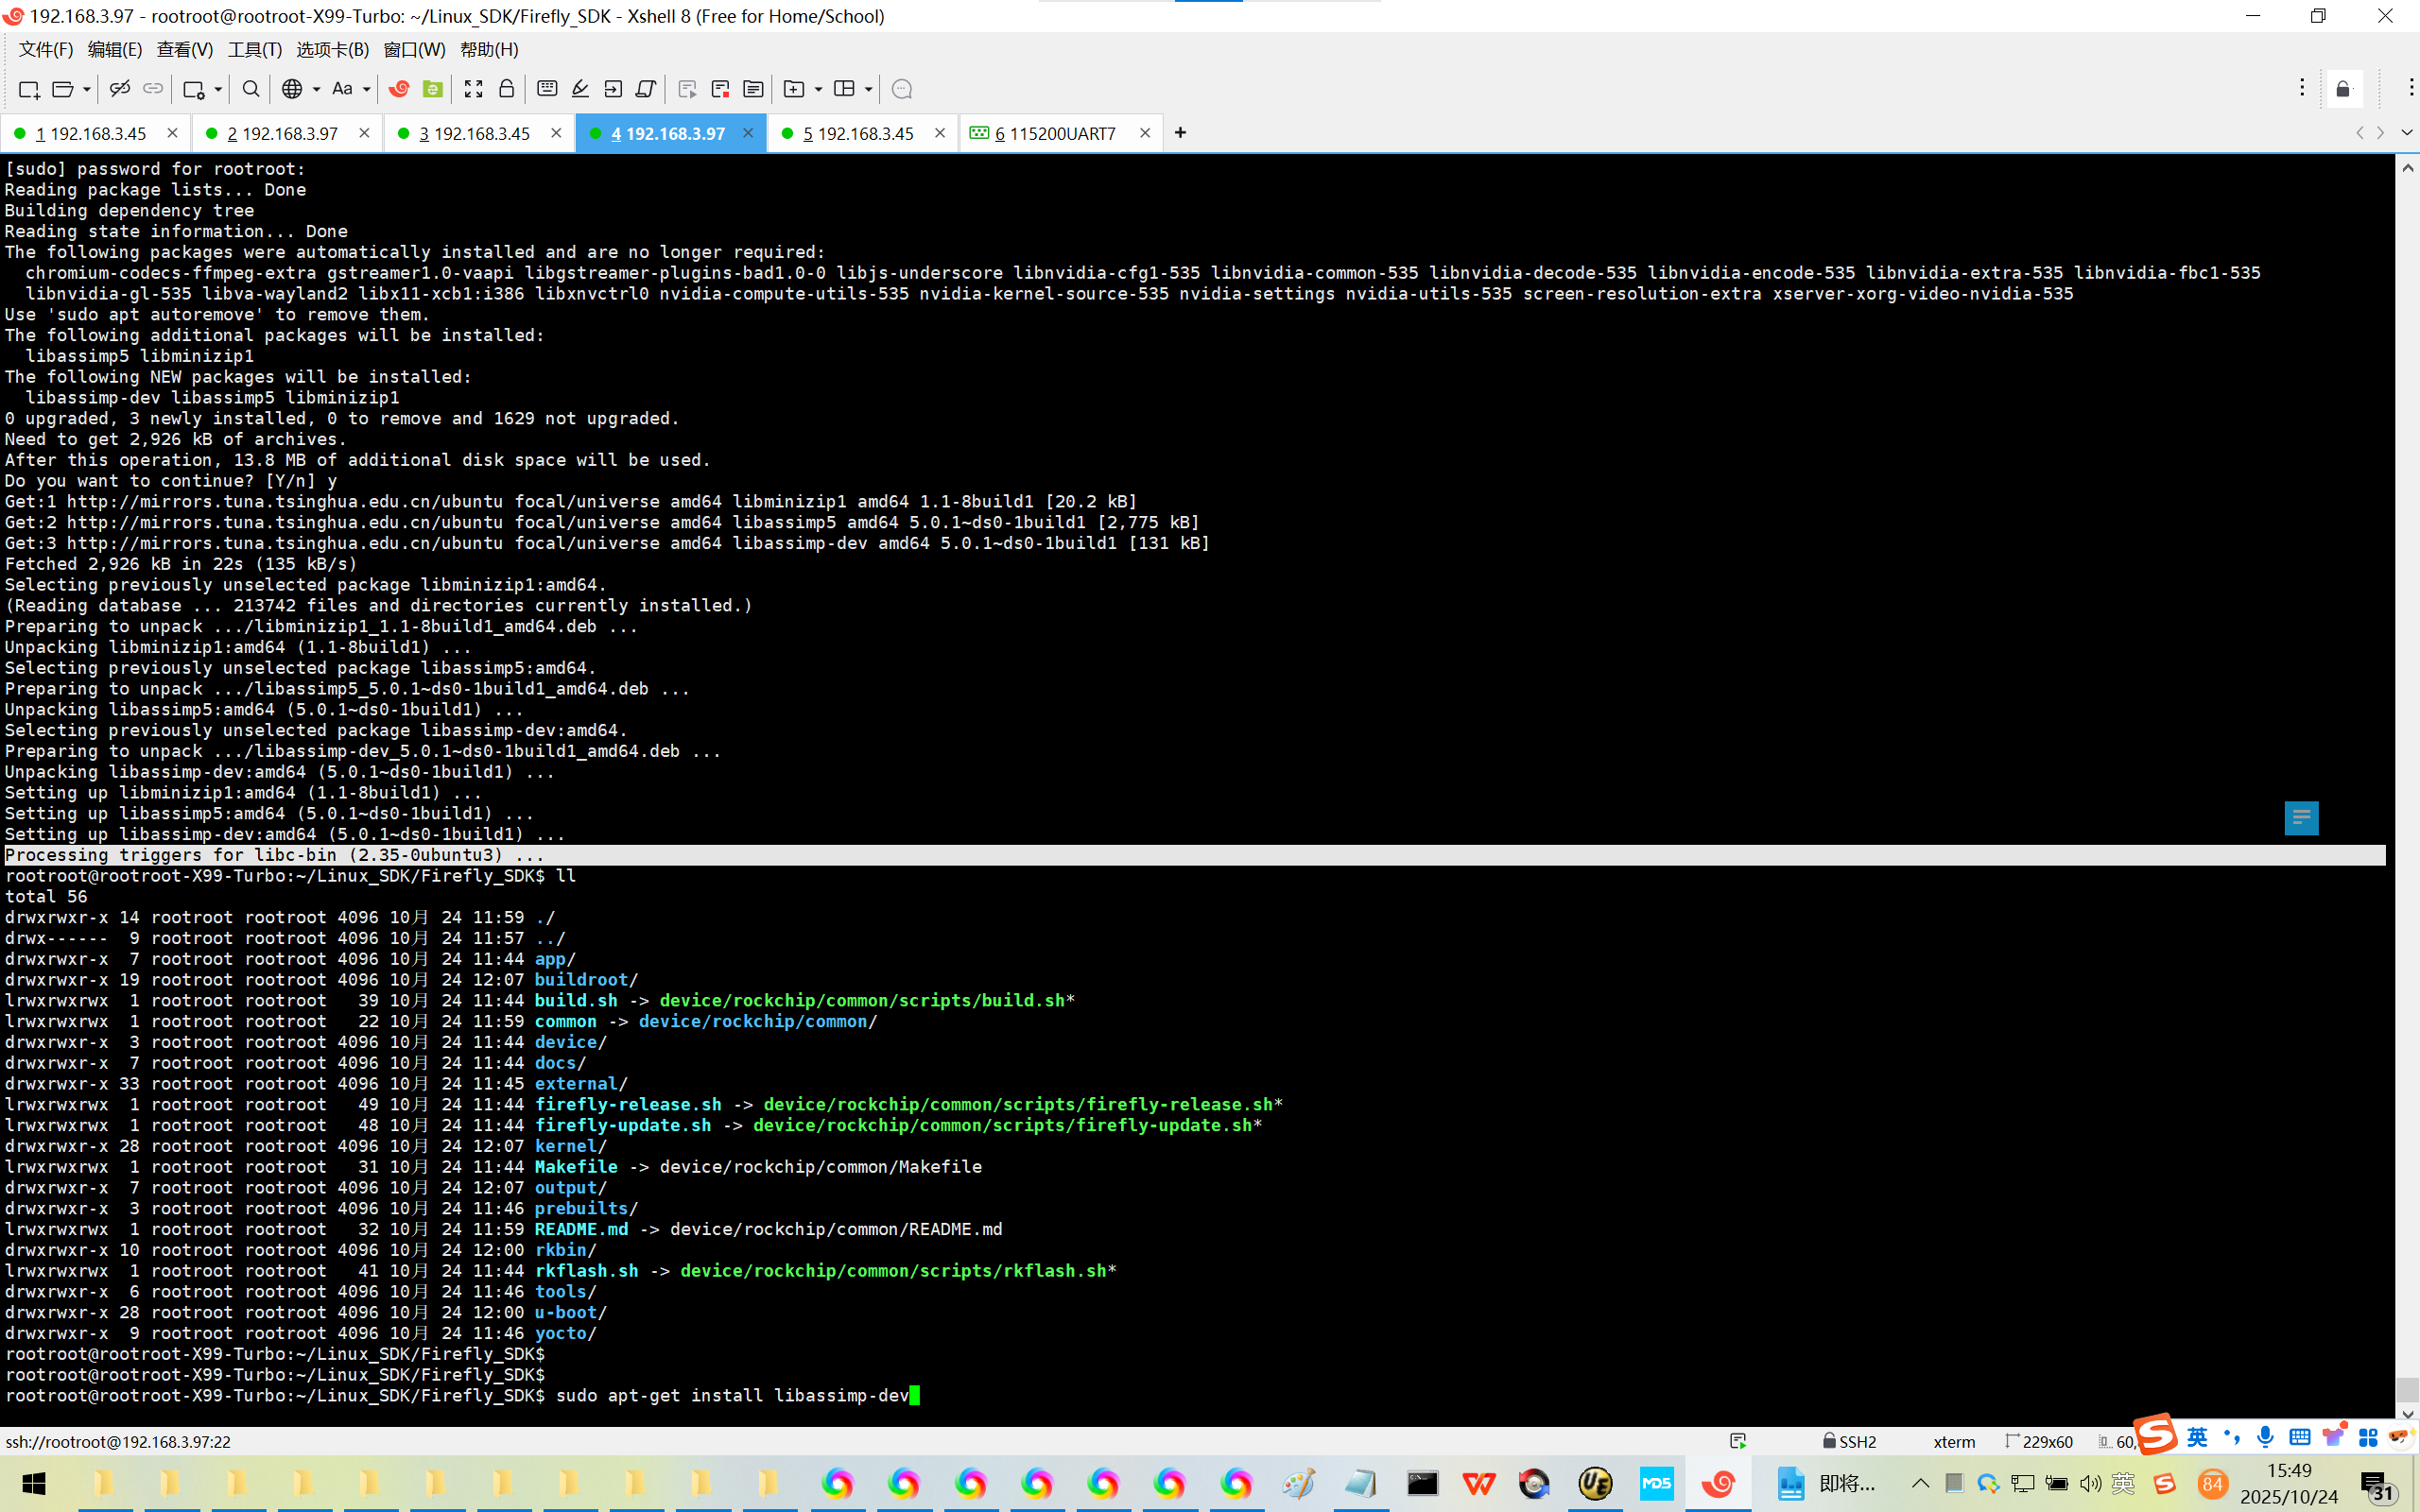Click the red Xmanager swirl icon
This screenshot has width=2420, height=1512.
[x=399, y=89]
